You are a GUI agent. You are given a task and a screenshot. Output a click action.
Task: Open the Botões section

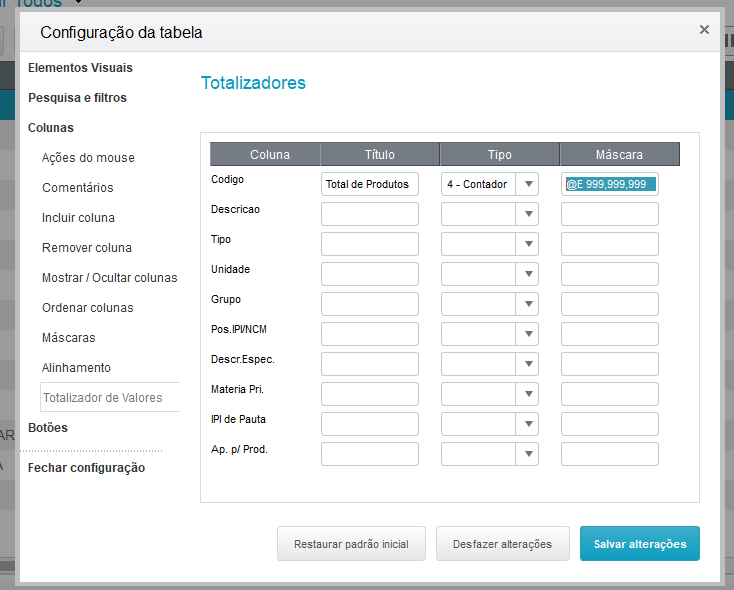coord(48,428)
